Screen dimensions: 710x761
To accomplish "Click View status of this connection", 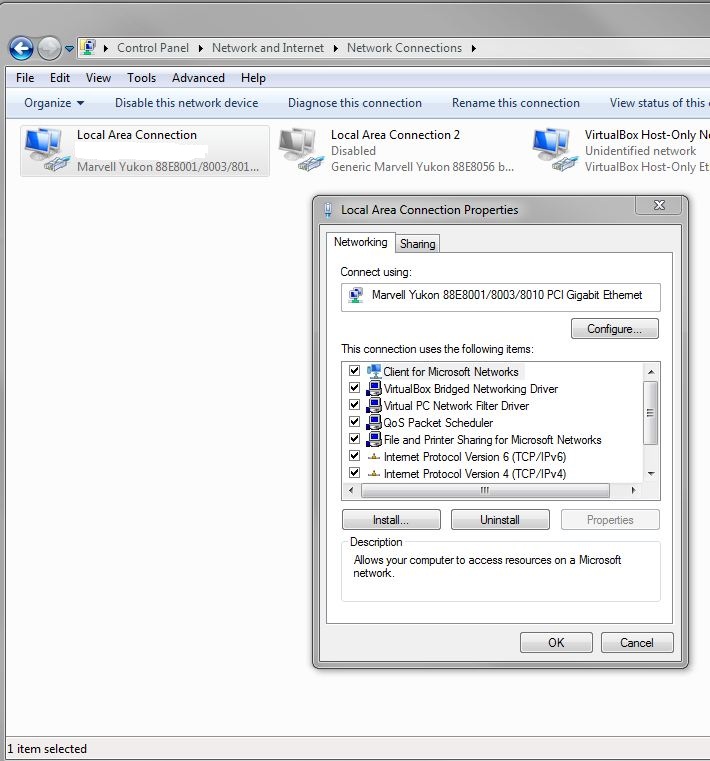I will [660, 103].
